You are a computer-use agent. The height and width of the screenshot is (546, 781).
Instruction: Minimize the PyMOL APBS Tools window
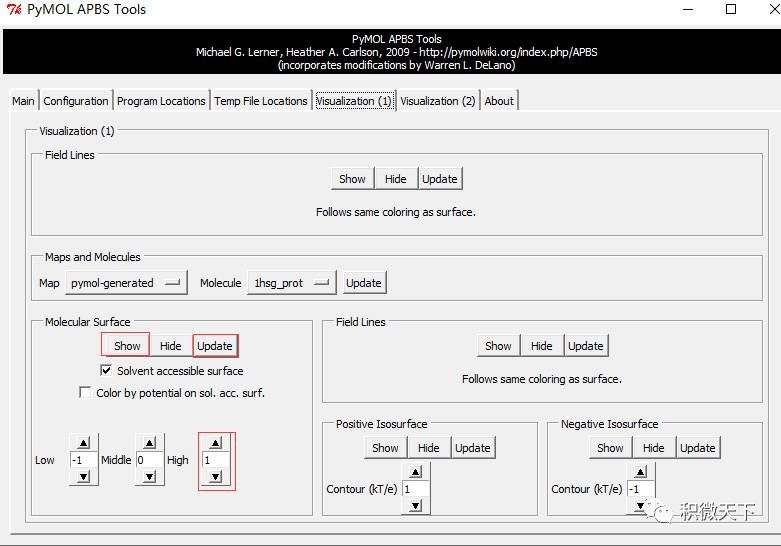tap(688, 9)
